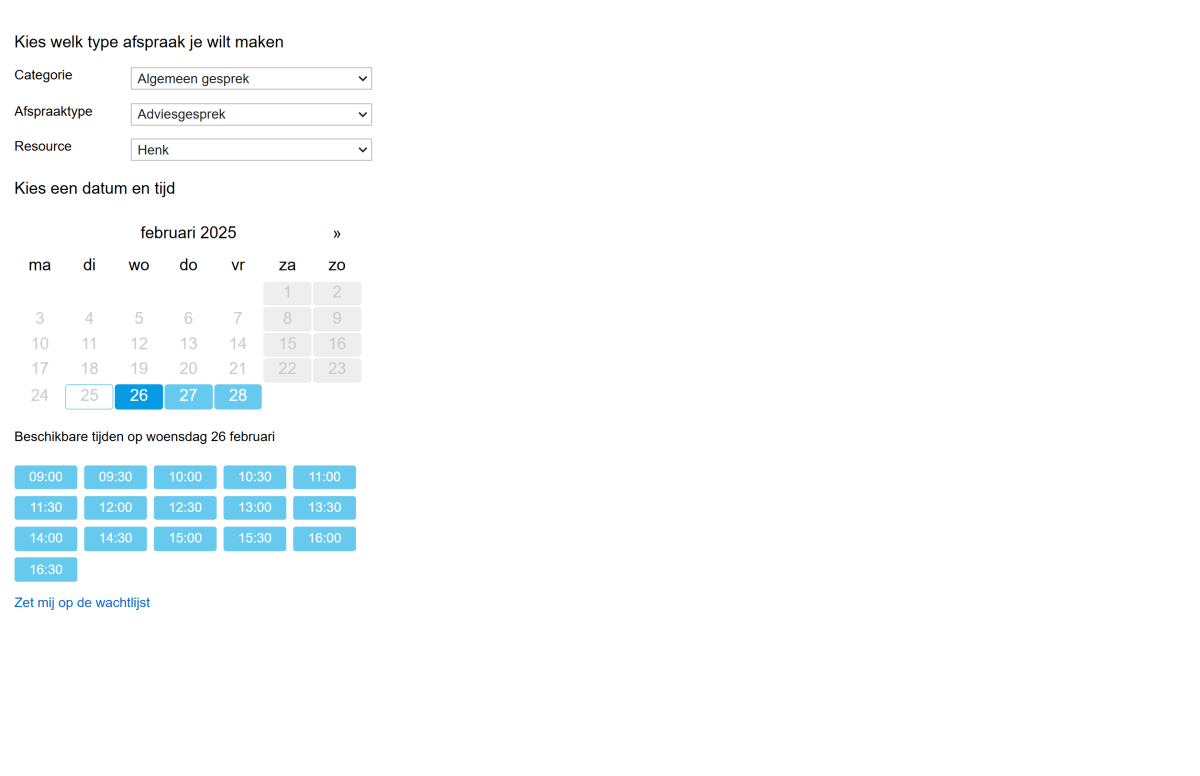Click the 'Afspraaktype' label

pos(53,111)
